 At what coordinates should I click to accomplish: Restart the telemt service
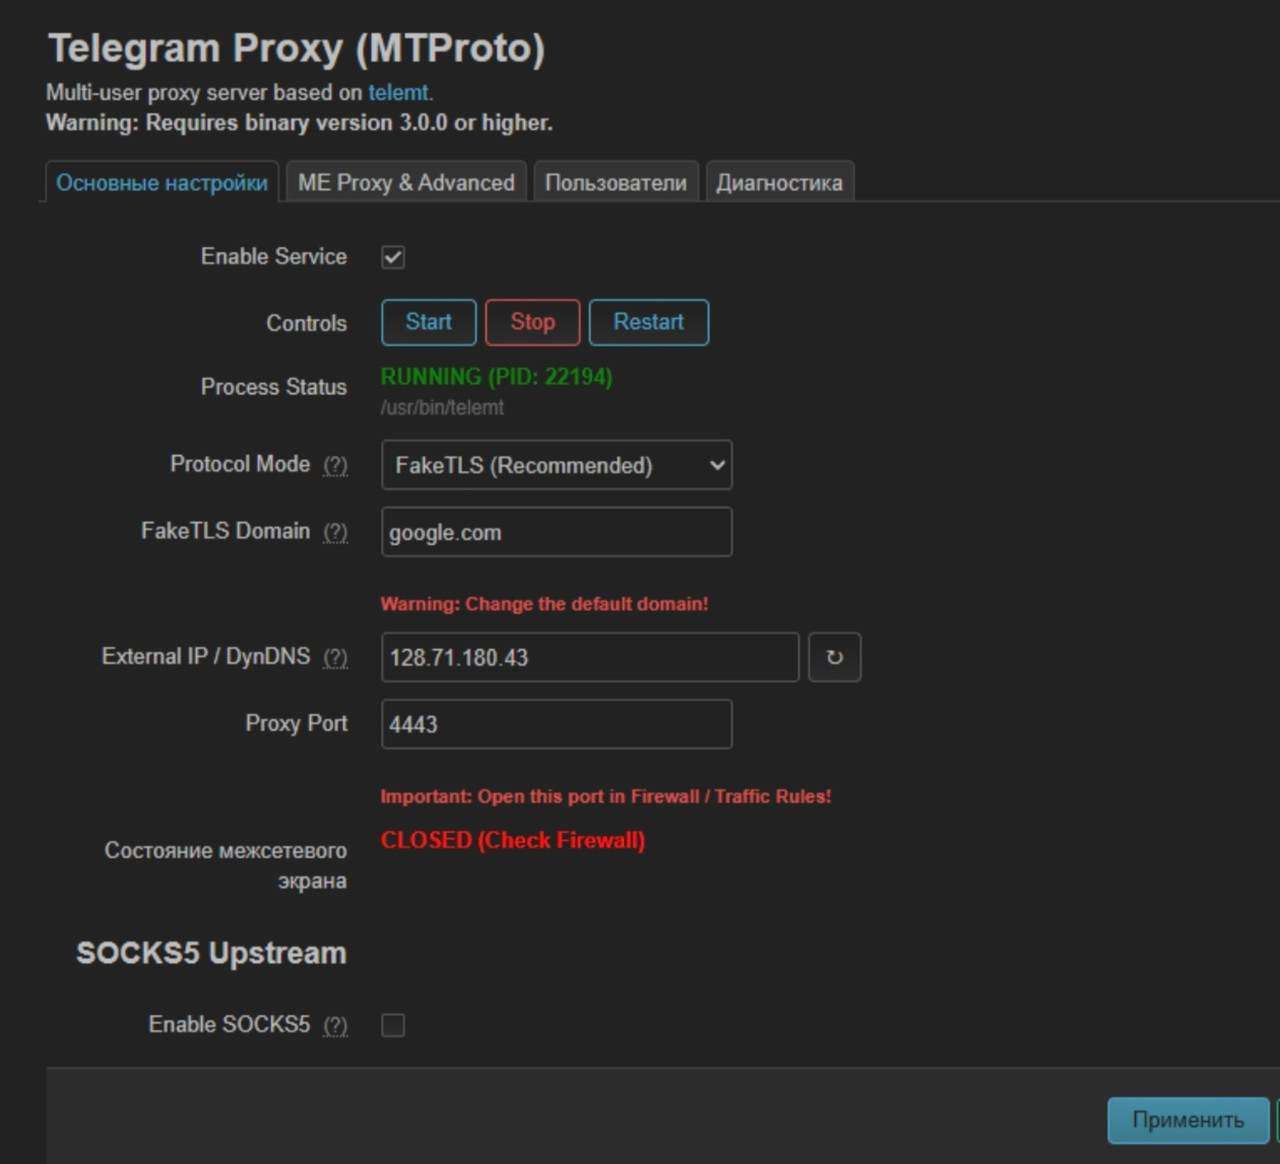coord(648,322)
